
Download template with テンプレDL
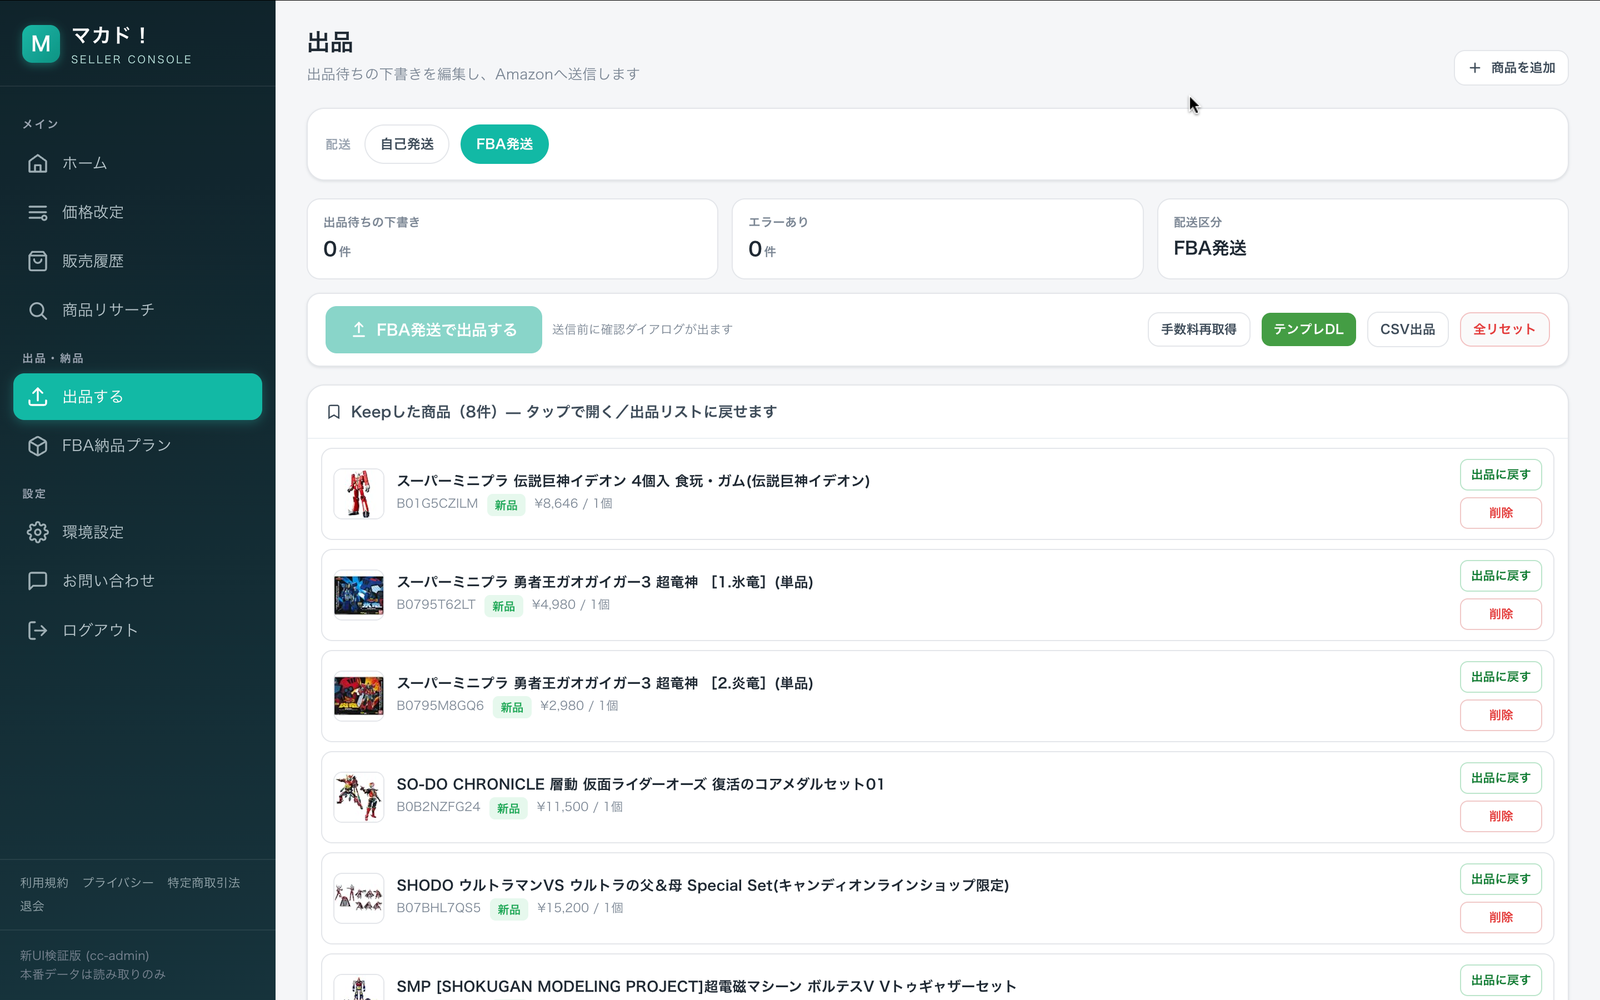tap(1308, 329)
